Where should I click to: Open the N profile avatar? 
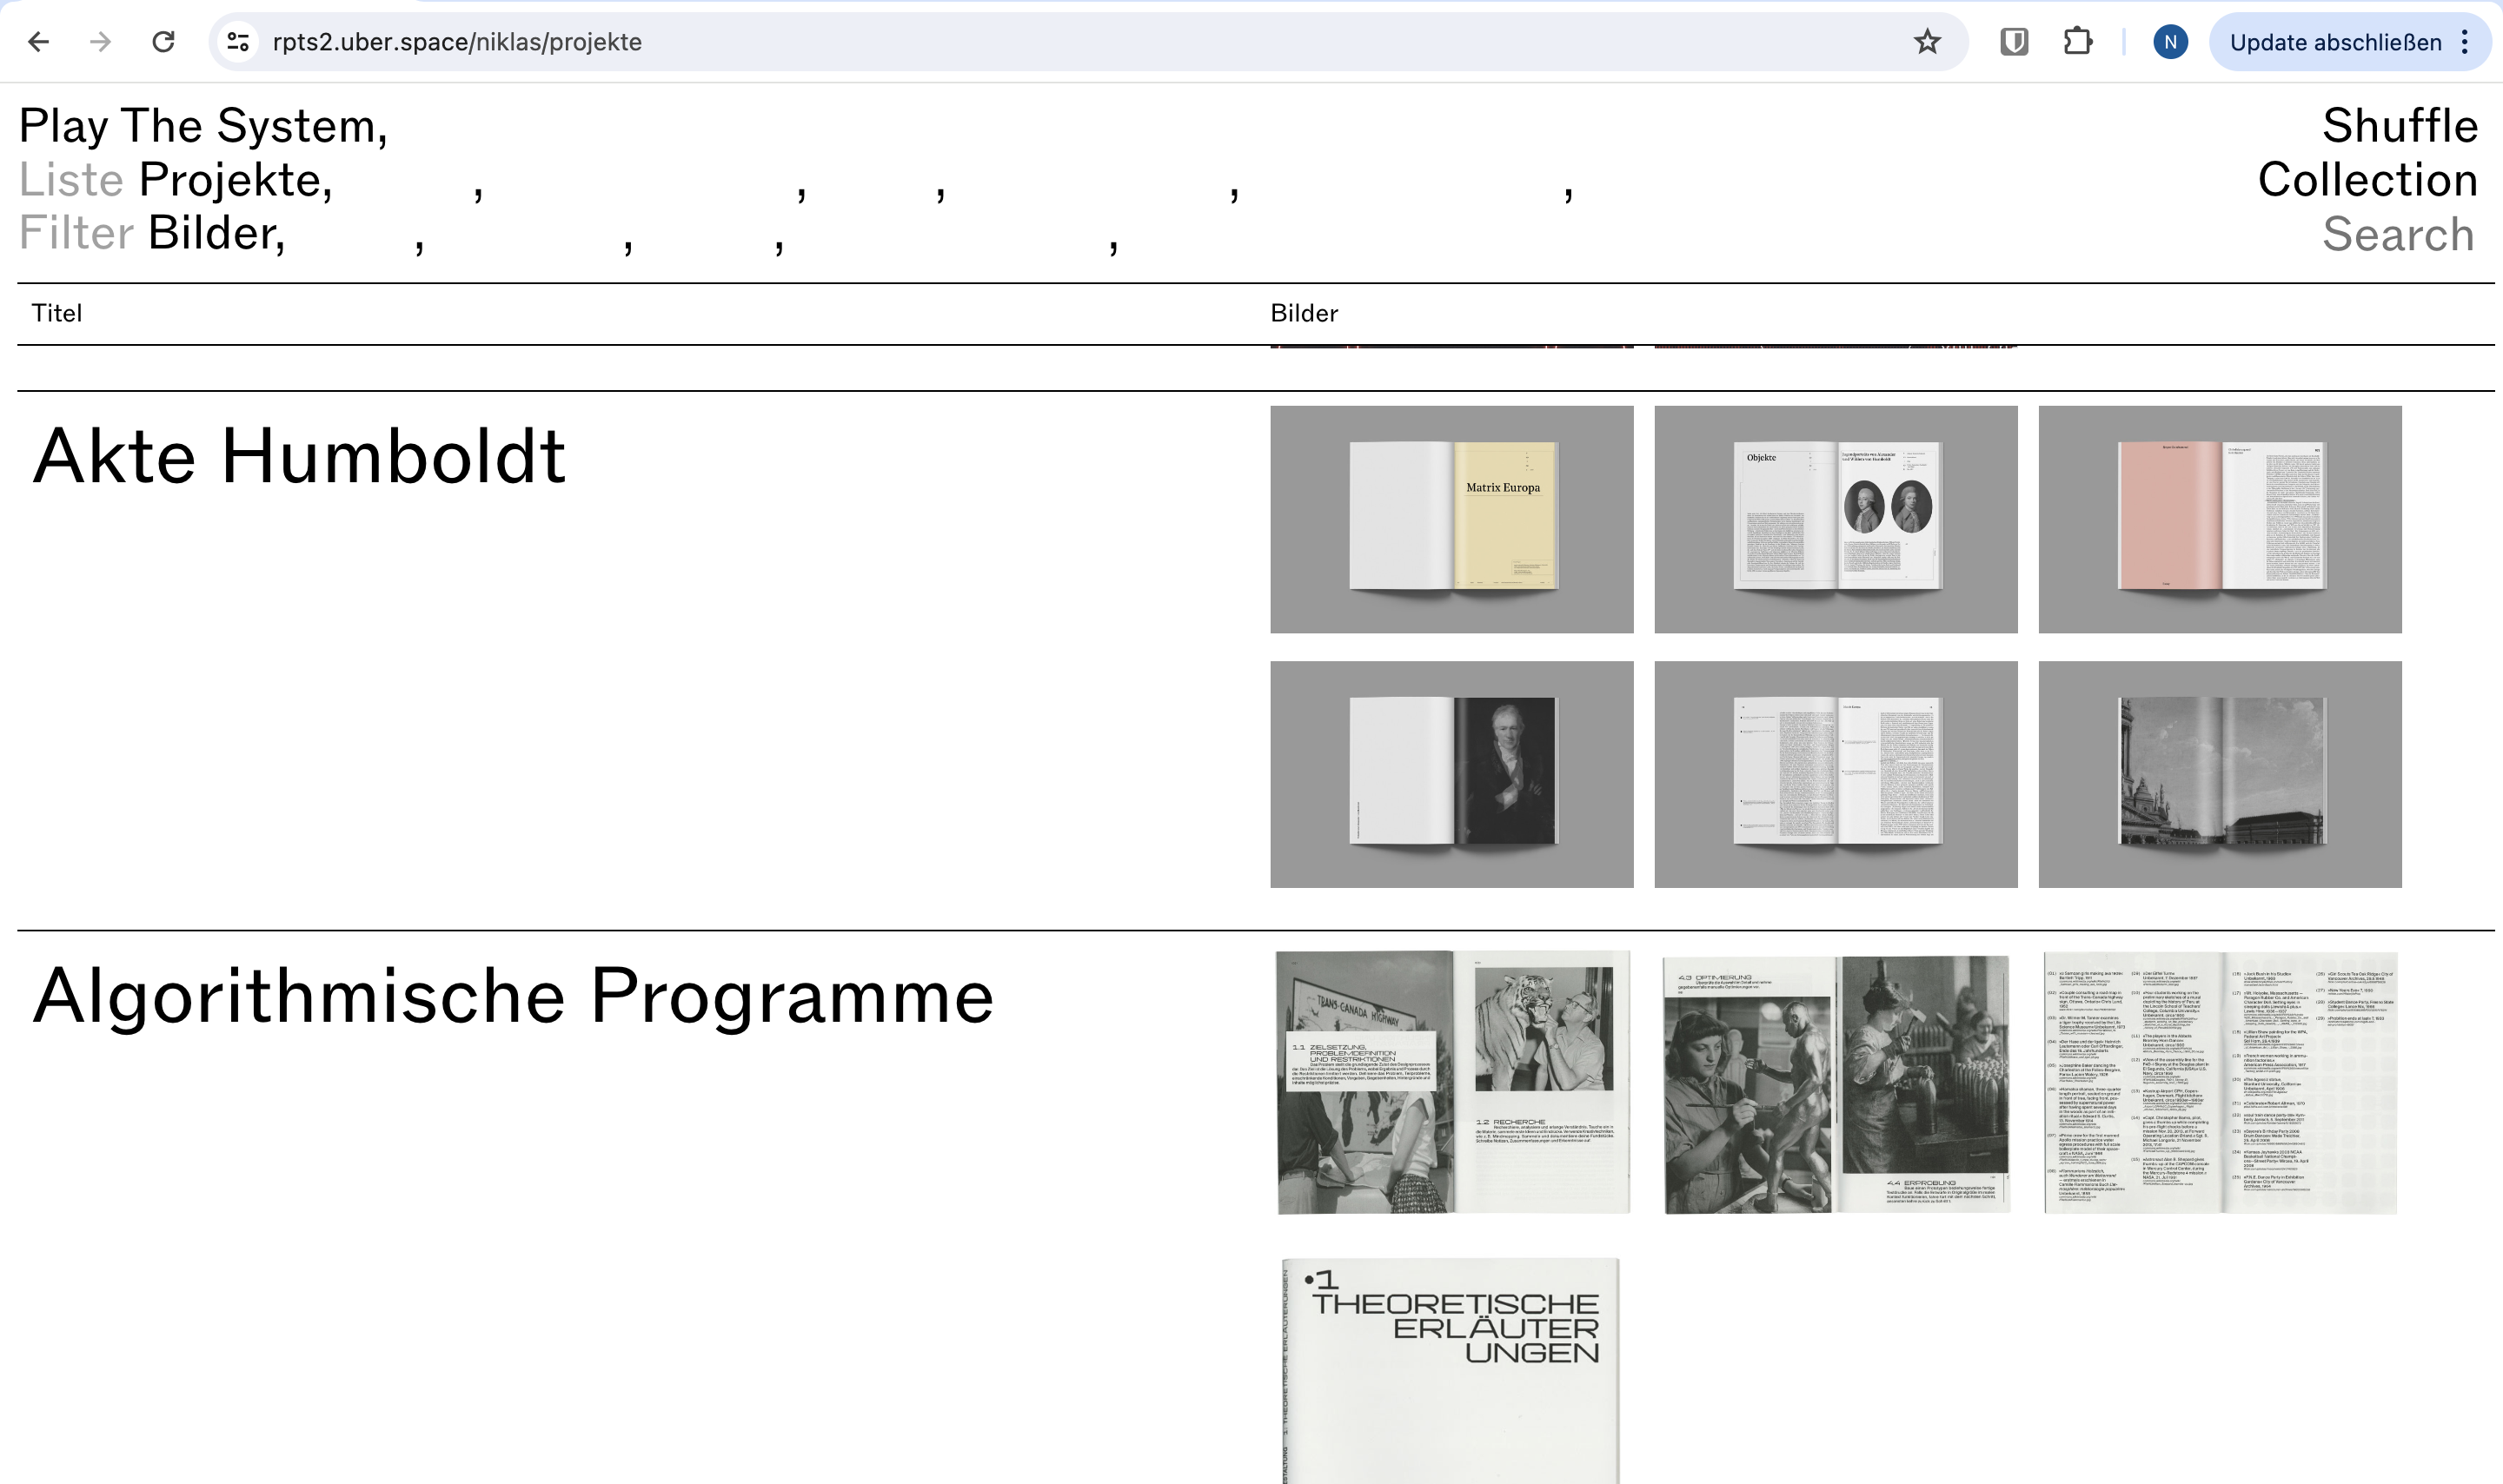pyautogui.click(x=2169, y=42)
